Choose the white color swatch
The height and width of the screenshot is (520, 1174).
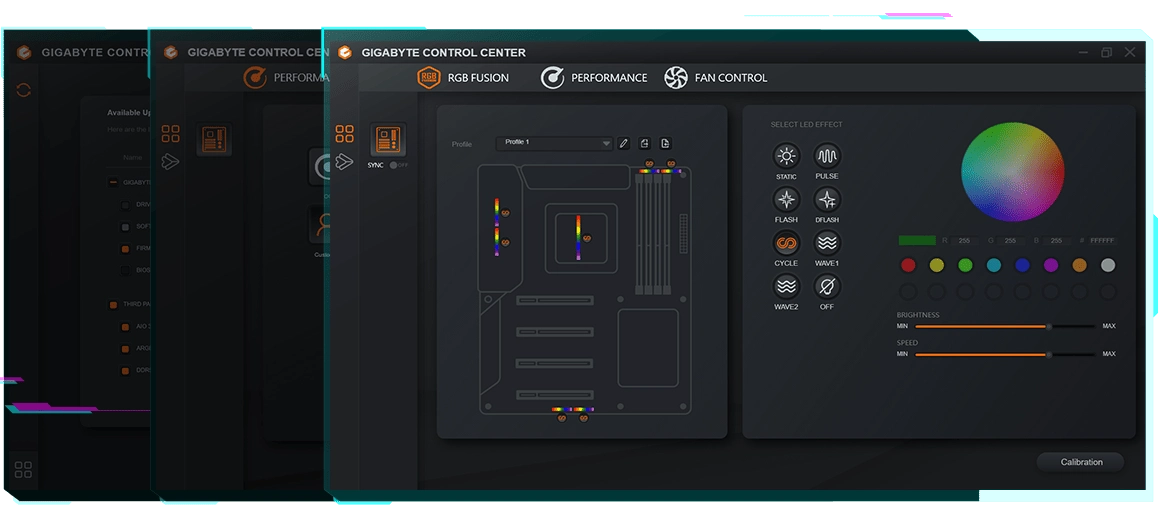click(1108, 265)
